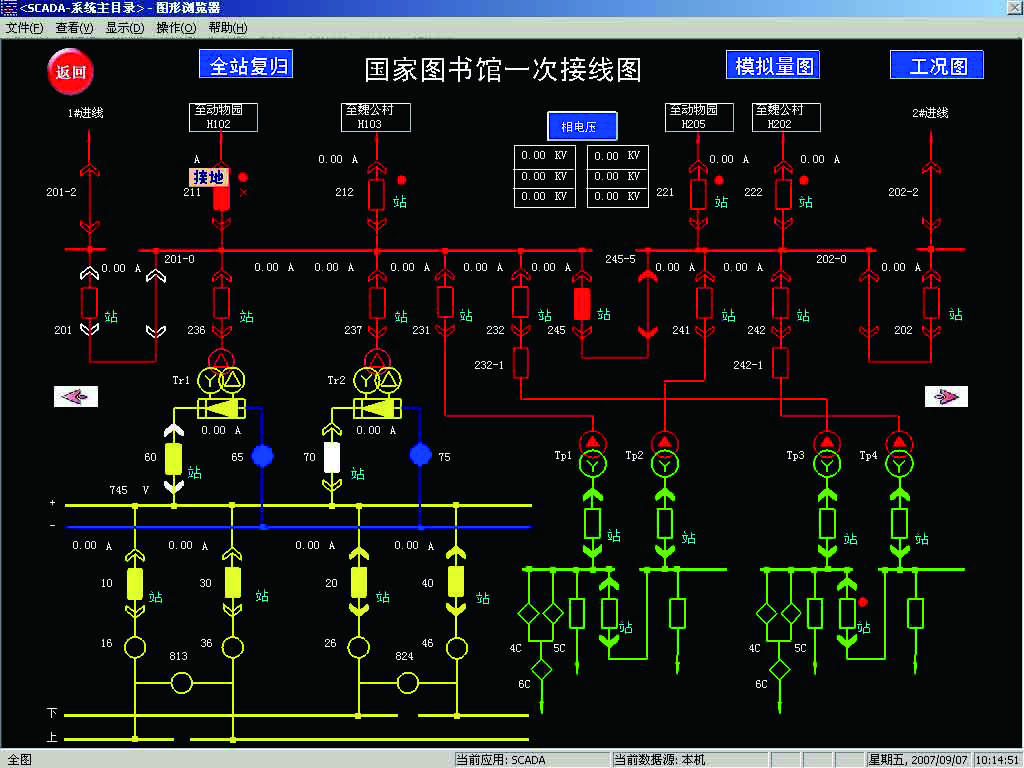Open the 模拟量图 view
This screenshot has height=768, width=1024.
coord(773,65)
